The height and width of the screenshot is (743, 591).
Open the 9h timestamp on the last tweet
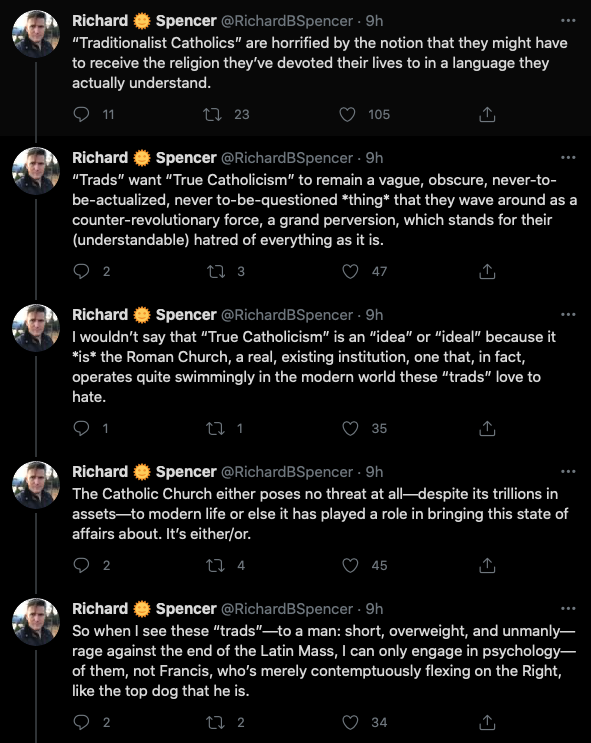(374, 609)
